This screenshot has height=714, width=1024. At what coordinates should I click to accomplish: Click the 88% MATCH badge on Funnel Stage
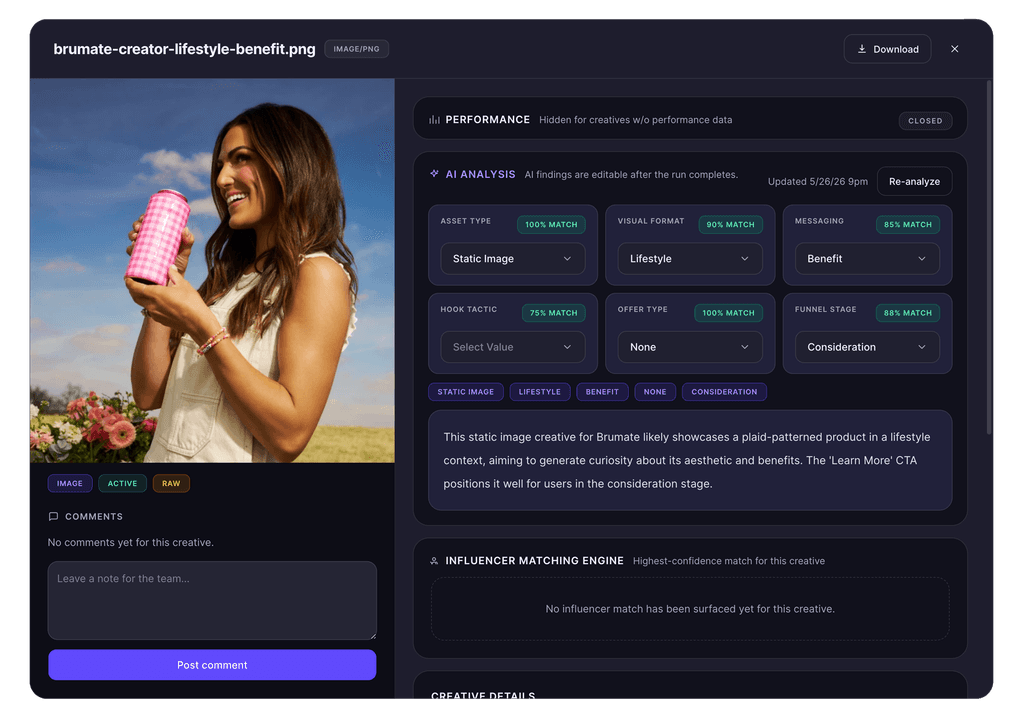(908, 313)
